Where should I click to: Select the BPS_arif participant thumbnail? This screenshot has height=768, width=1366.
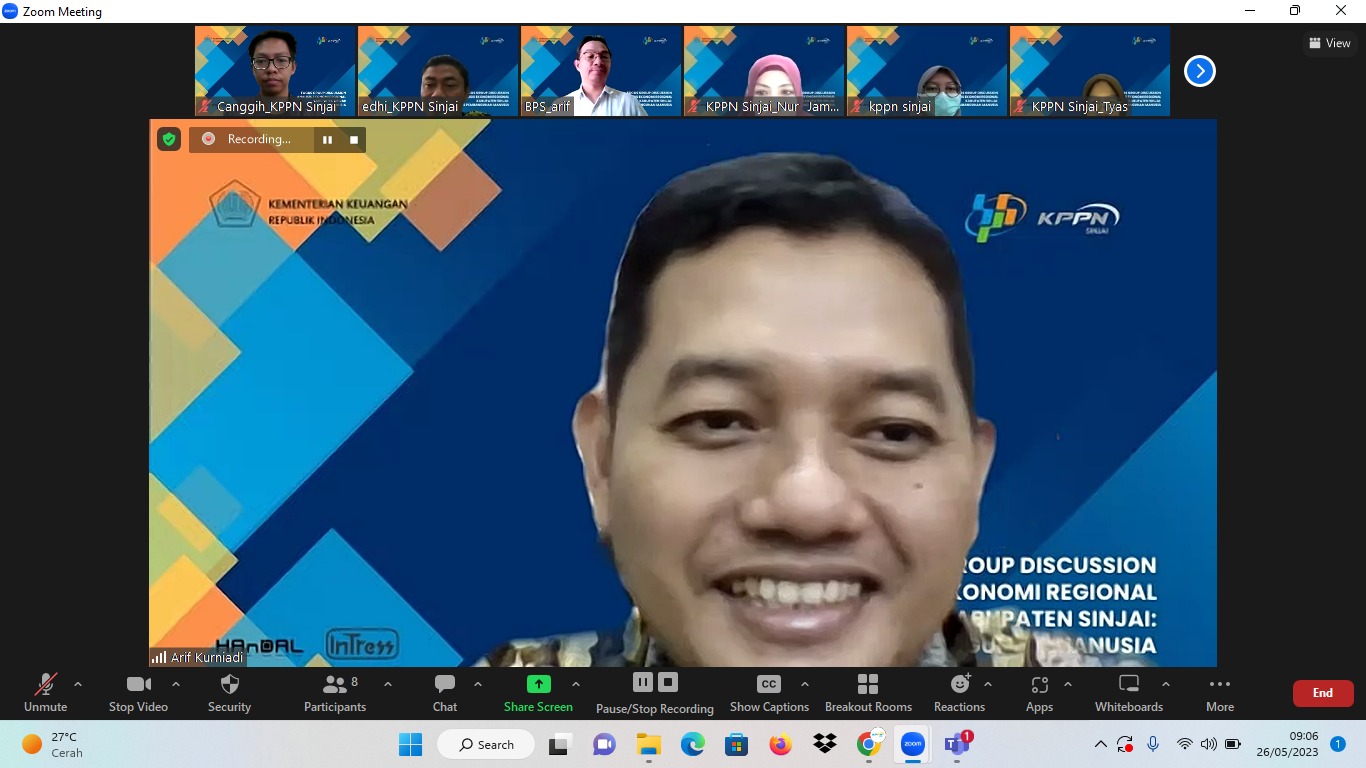click(600, 71)
